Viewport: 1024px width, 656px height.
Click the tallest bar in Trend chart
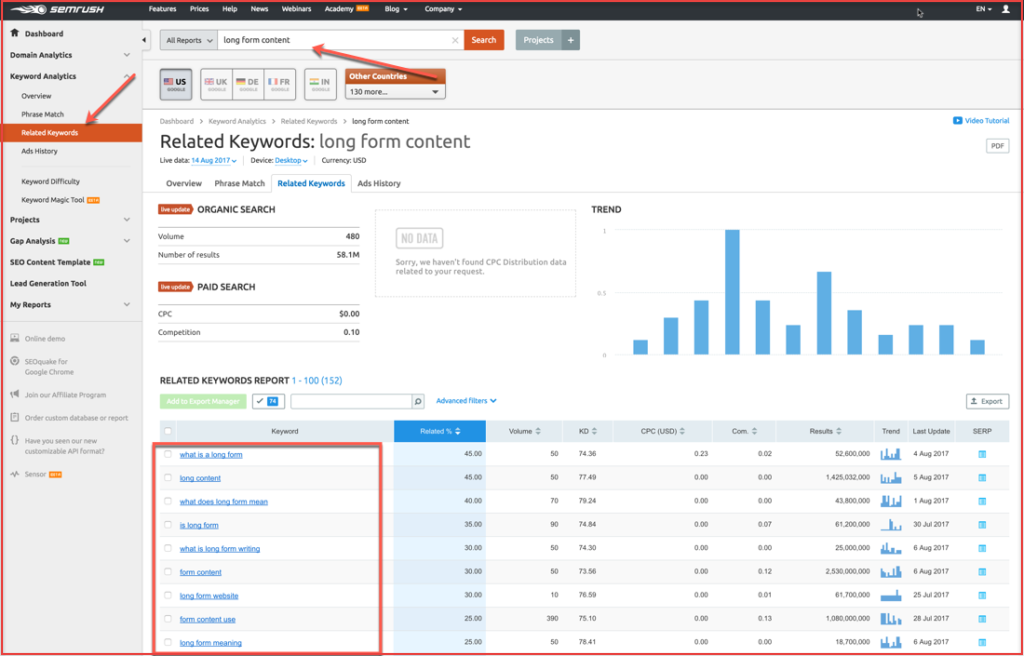[x=732, y=292]
